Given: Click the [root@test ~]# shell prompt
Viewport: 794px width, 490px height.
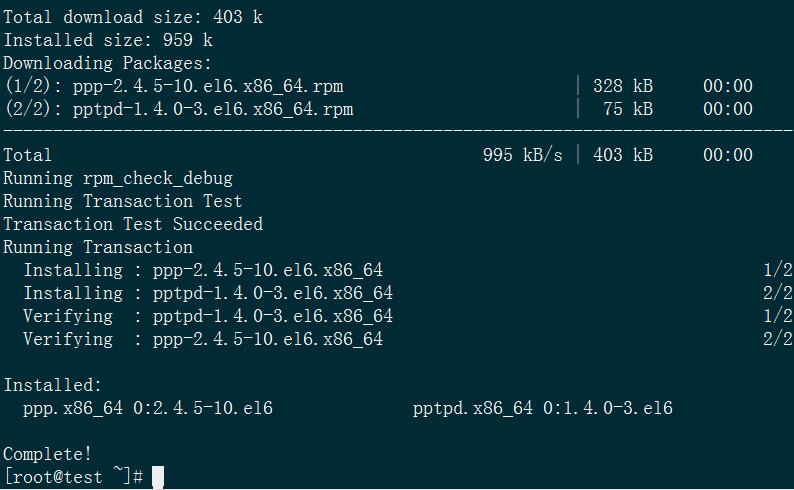Looking at the screenshot, I should [x=73, y=477].
